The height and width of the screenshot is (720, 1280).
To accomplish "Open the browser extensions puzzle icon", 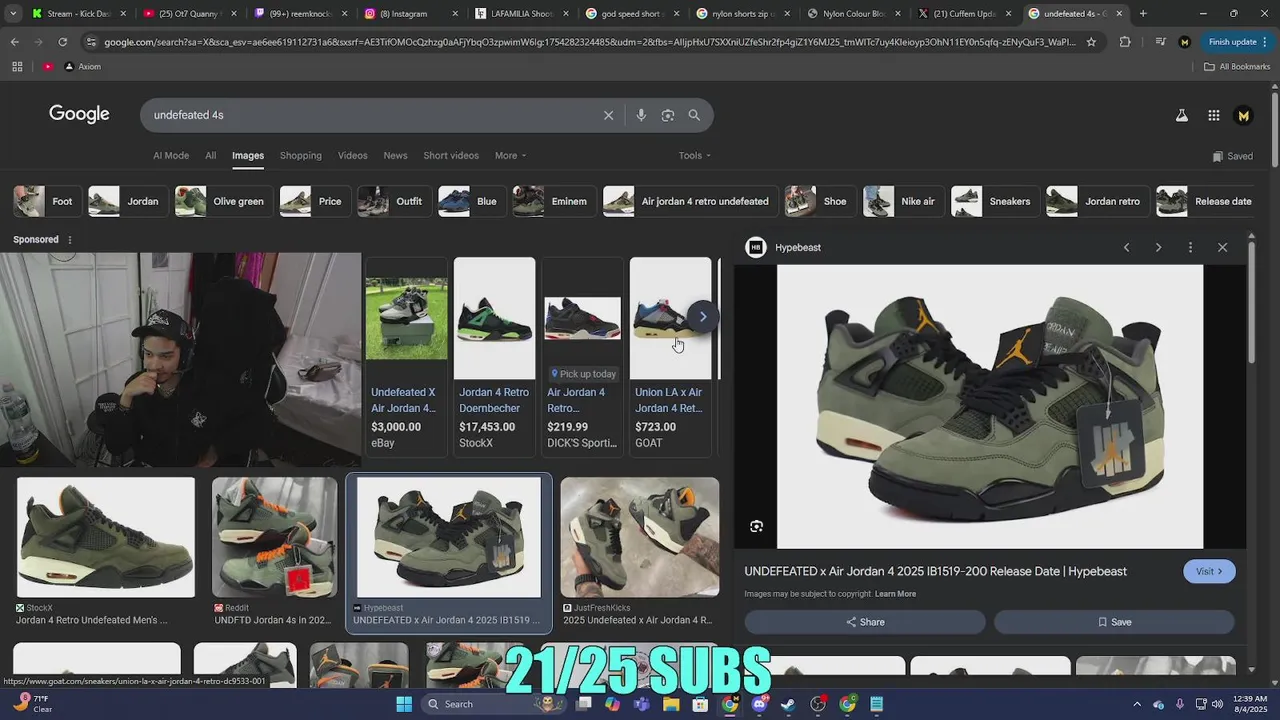I will 1125,42.
